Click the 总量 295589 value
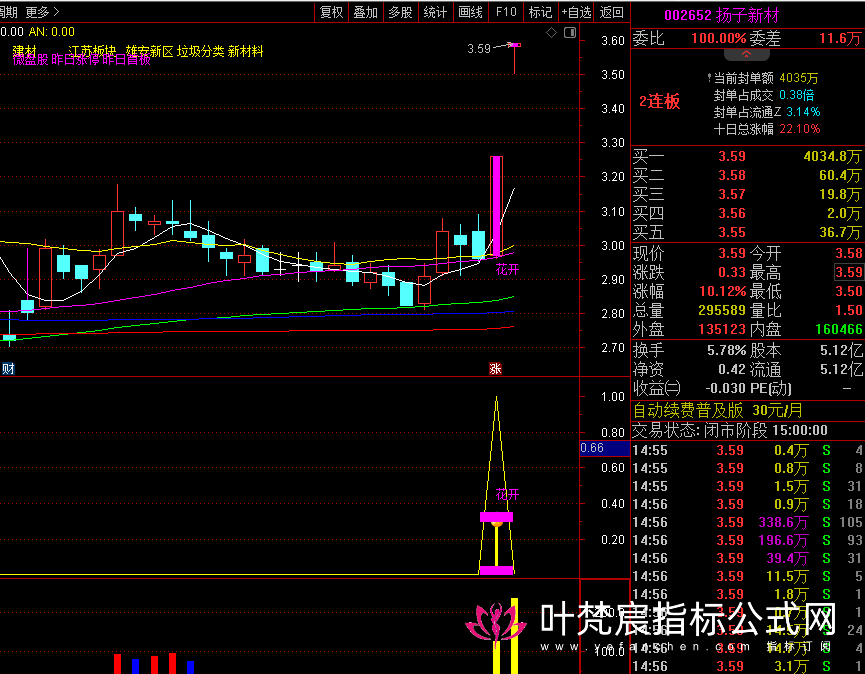Image resolution: width=865 pixels, height=674 pixels. pyautogui.click(x=722, y=311)
